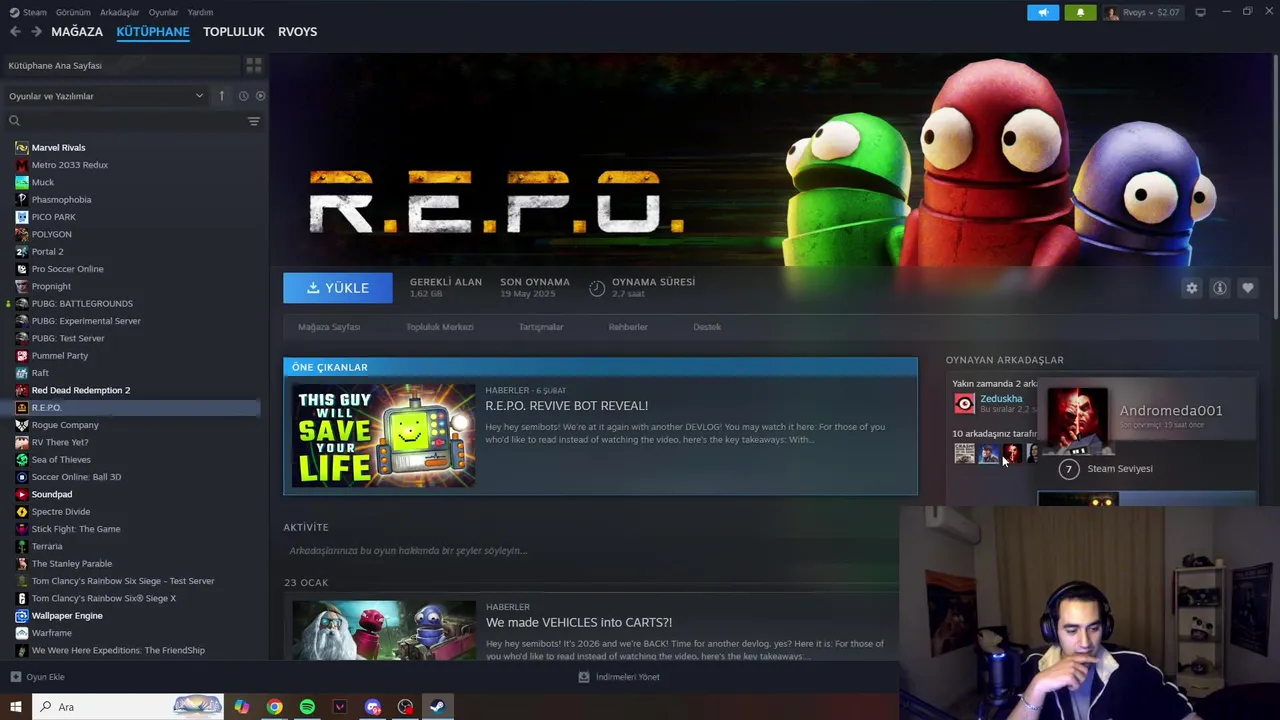Open the Windows Start menu

[16, 707]
